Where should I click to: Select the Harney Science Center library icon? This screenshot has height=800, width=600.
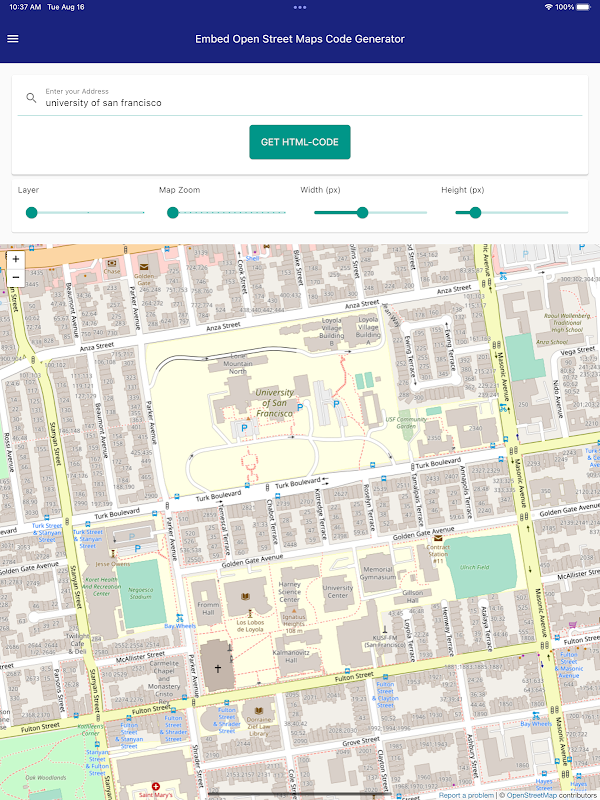coord(245,596)
